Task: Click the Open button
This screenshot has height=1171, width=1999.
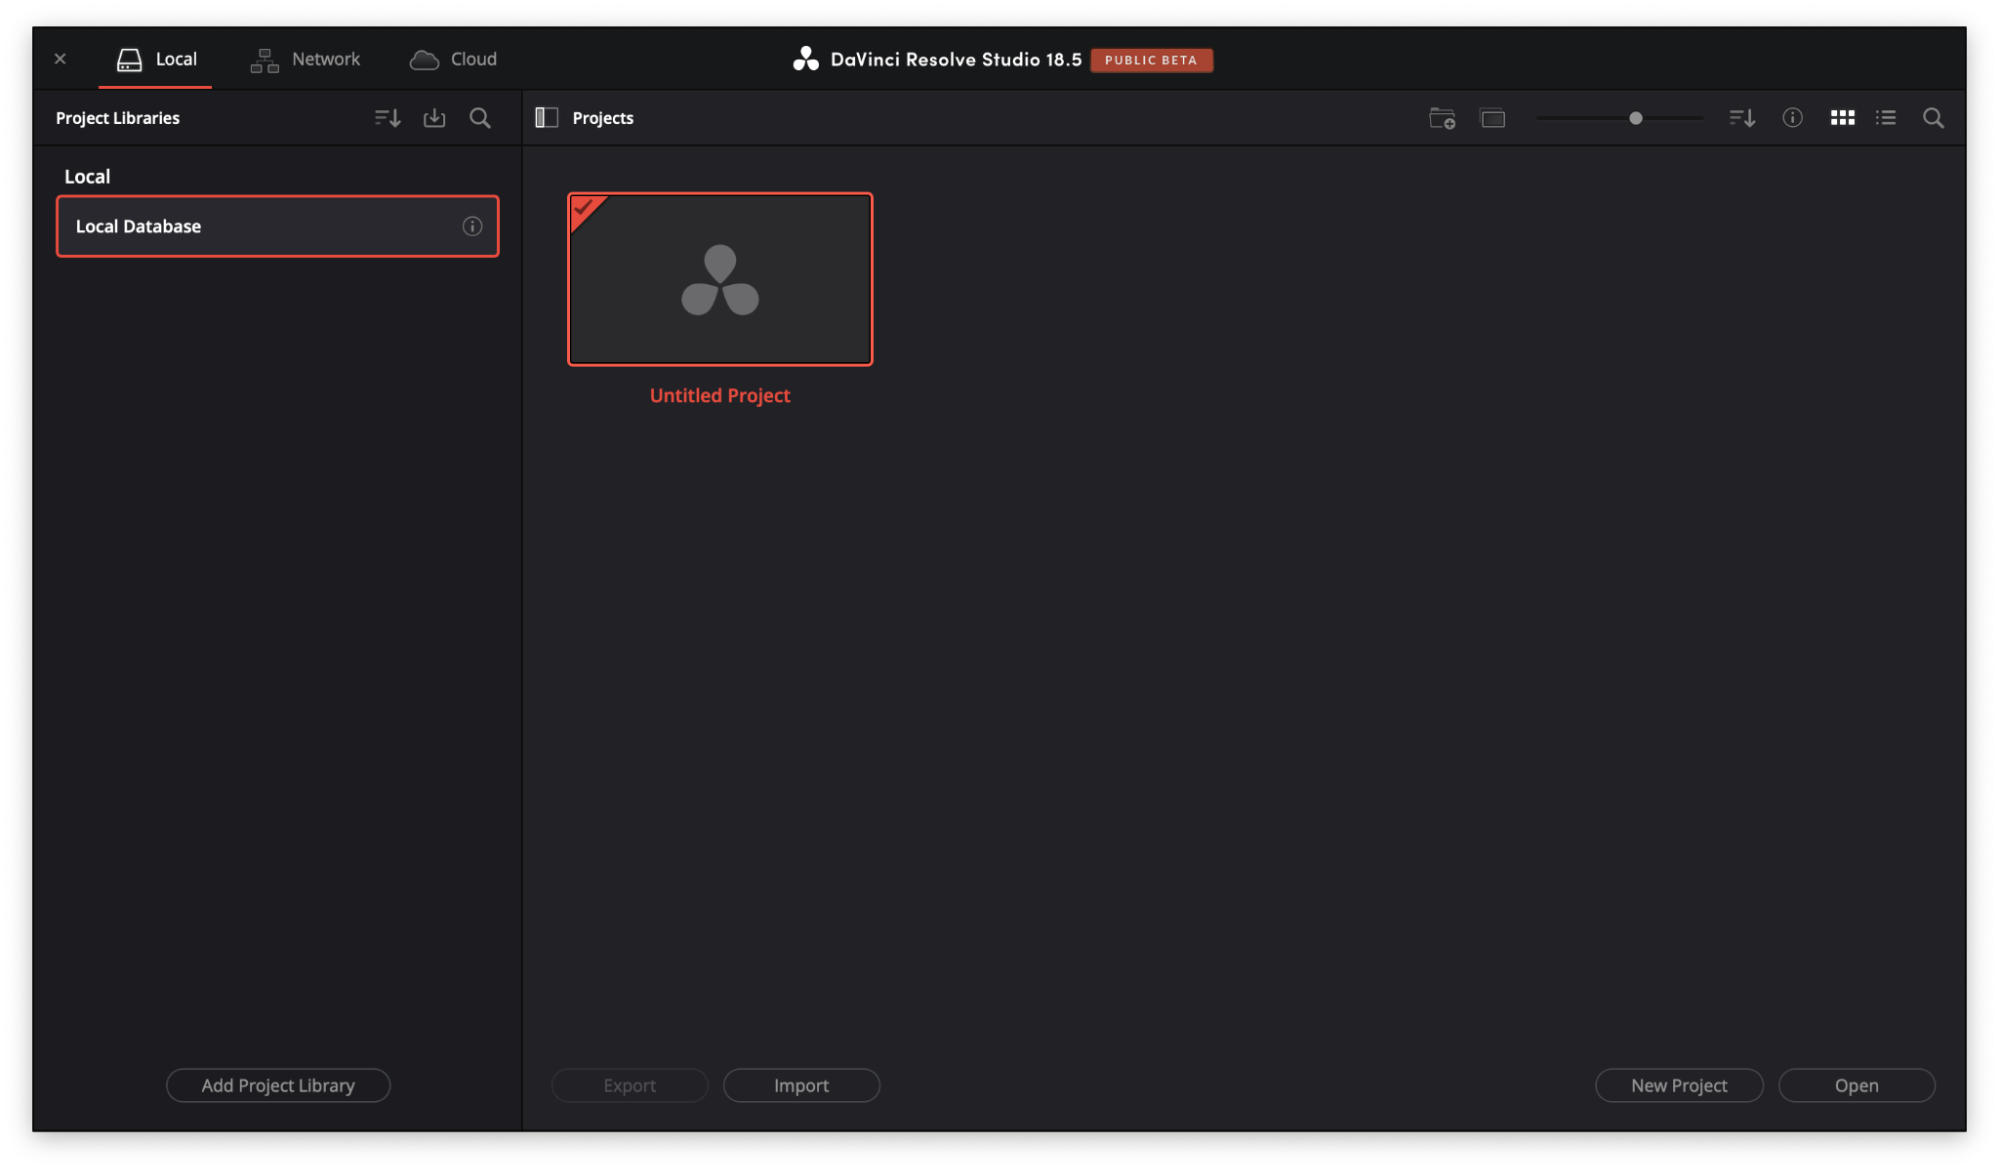Action: pos(1856,1085)
